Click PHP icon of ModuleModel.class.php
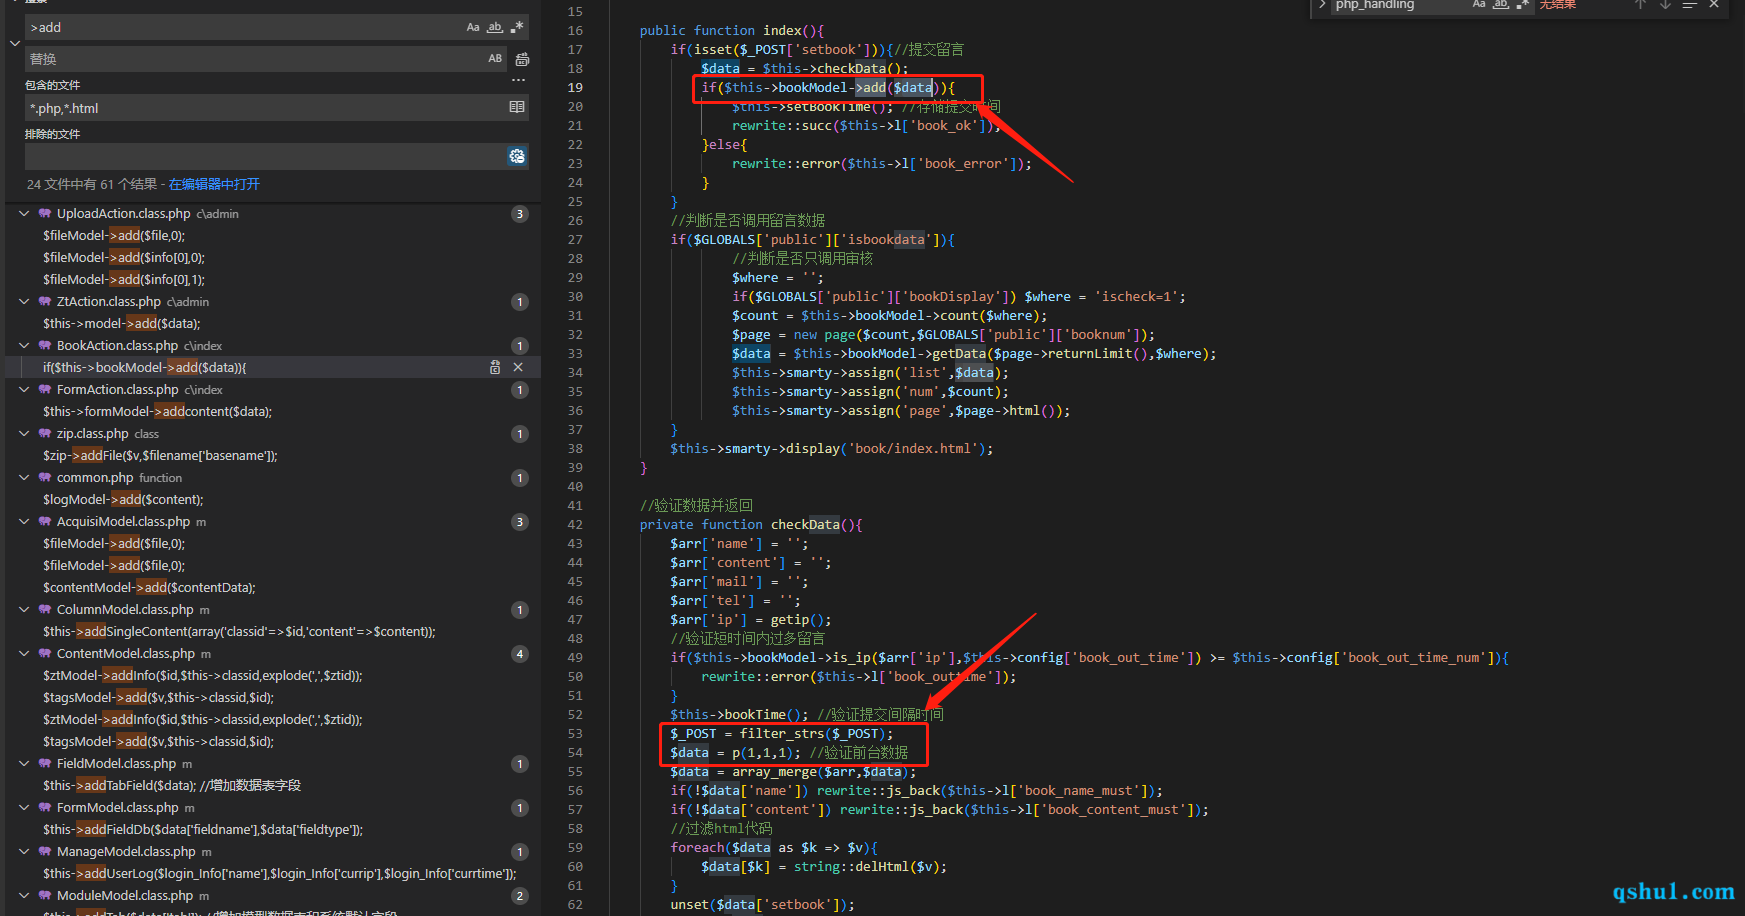1745x916 pixels. (x=45, y=896)
